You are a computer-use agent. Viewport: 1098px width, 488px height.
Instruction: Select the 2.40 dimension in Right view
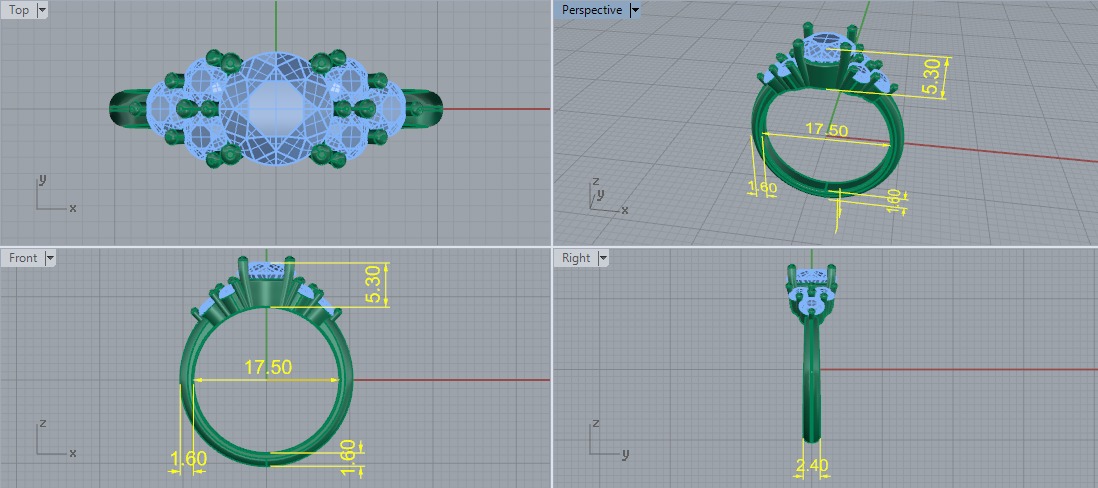coord(812,465)
